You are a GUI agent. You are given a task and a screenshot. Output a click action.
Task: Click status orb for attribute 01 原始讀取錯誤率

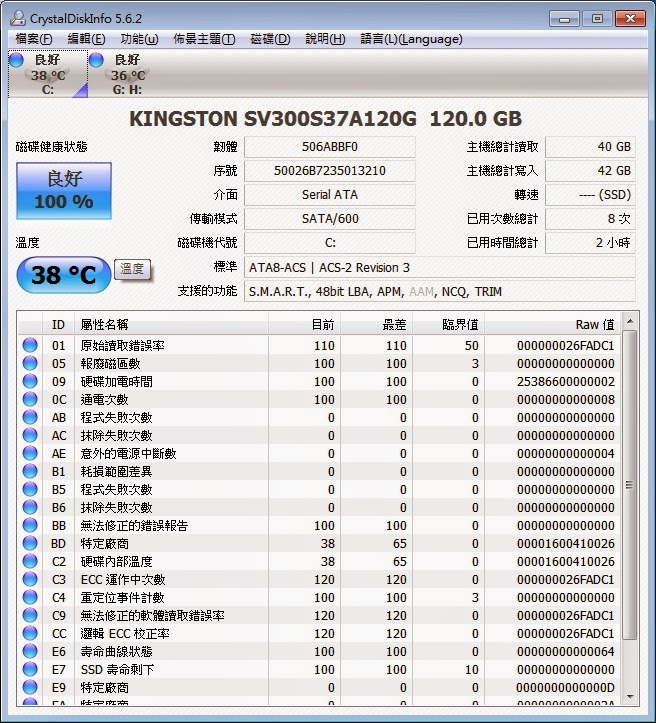(x=30, y=345)
